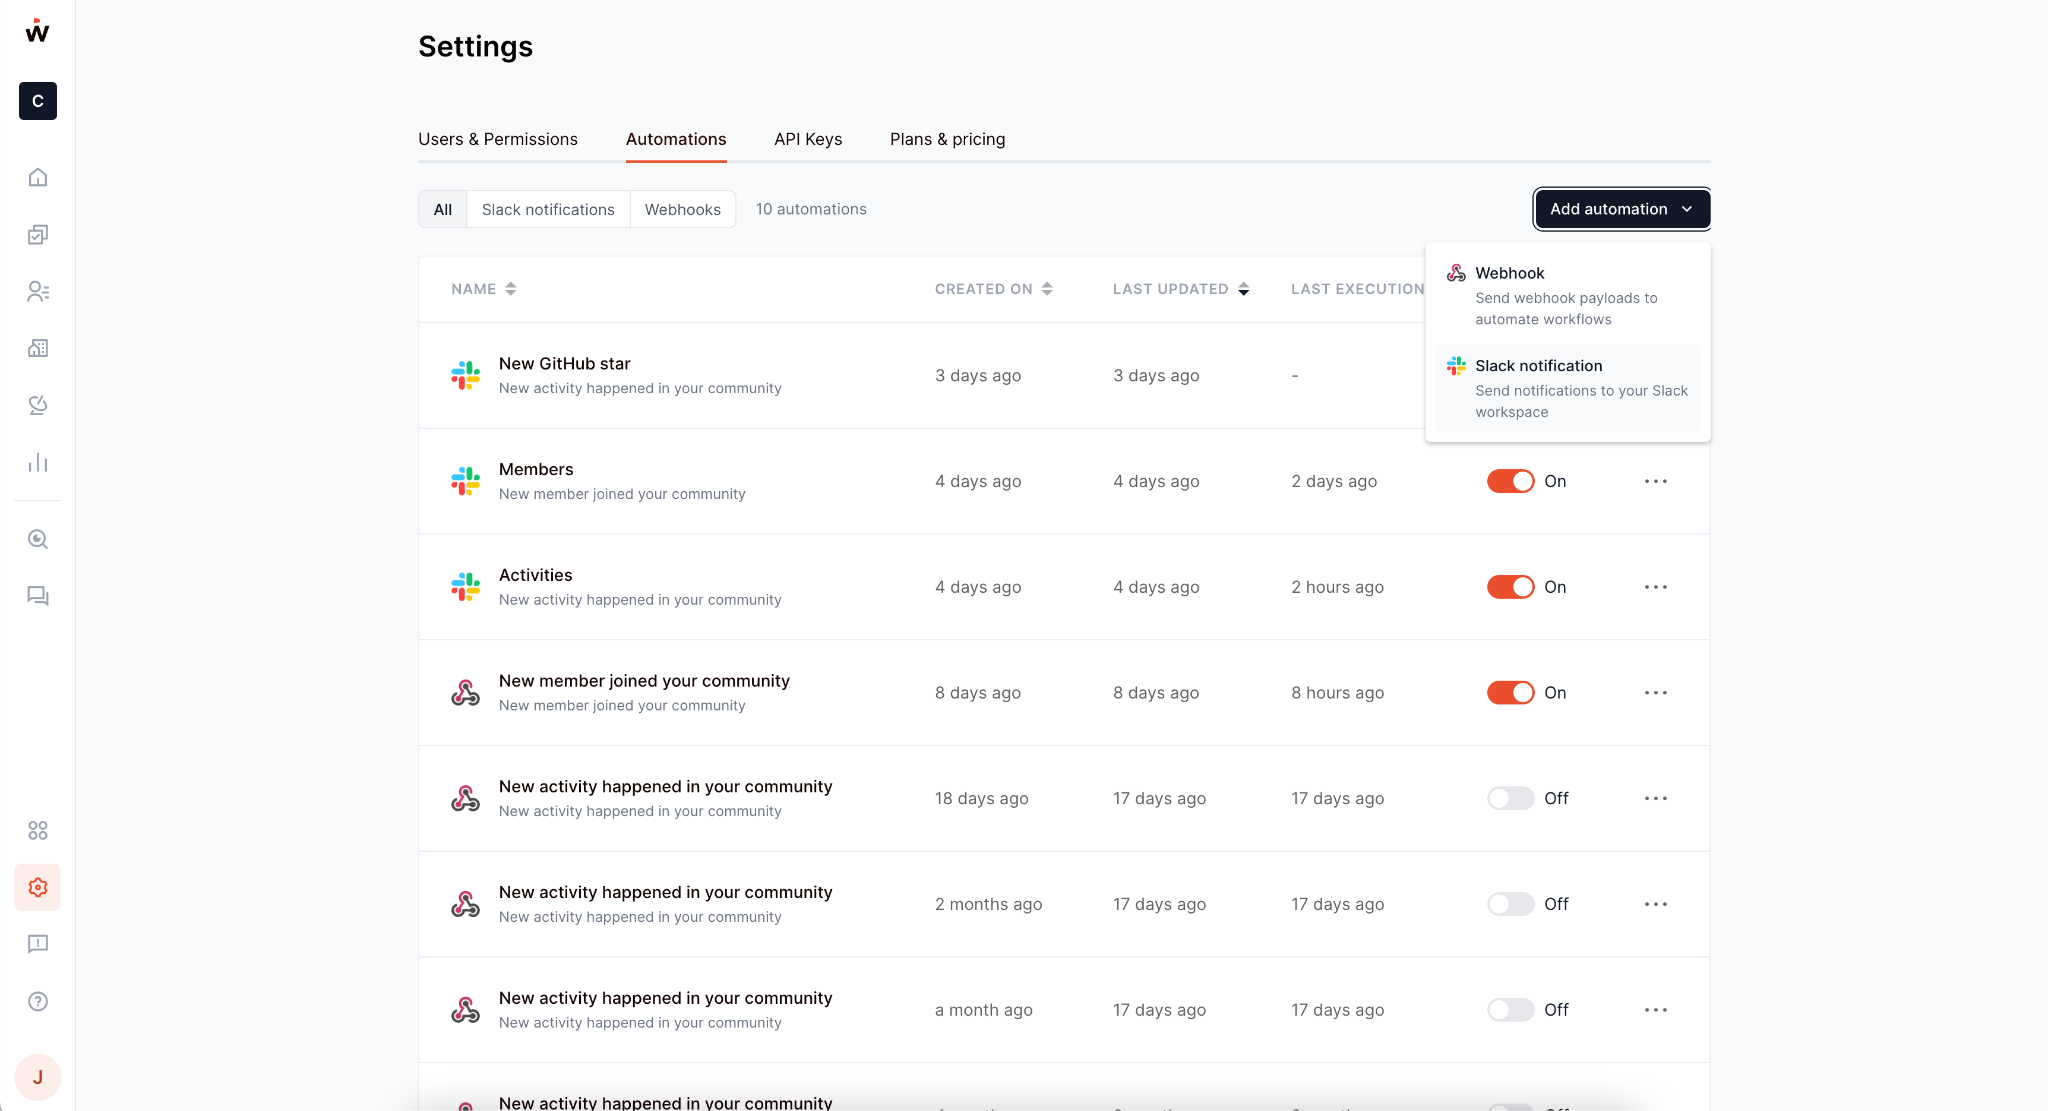Open the New GitHub star automation
The width and height of the screenshot is (2048, 1111).
coord(564,364)
